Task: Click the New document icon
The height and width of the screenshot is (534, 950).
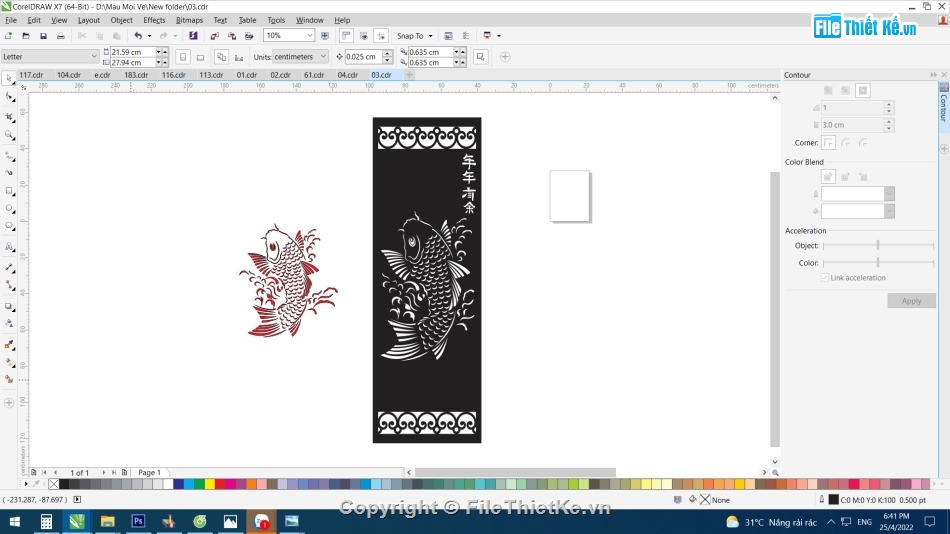Action: [8, 36]
